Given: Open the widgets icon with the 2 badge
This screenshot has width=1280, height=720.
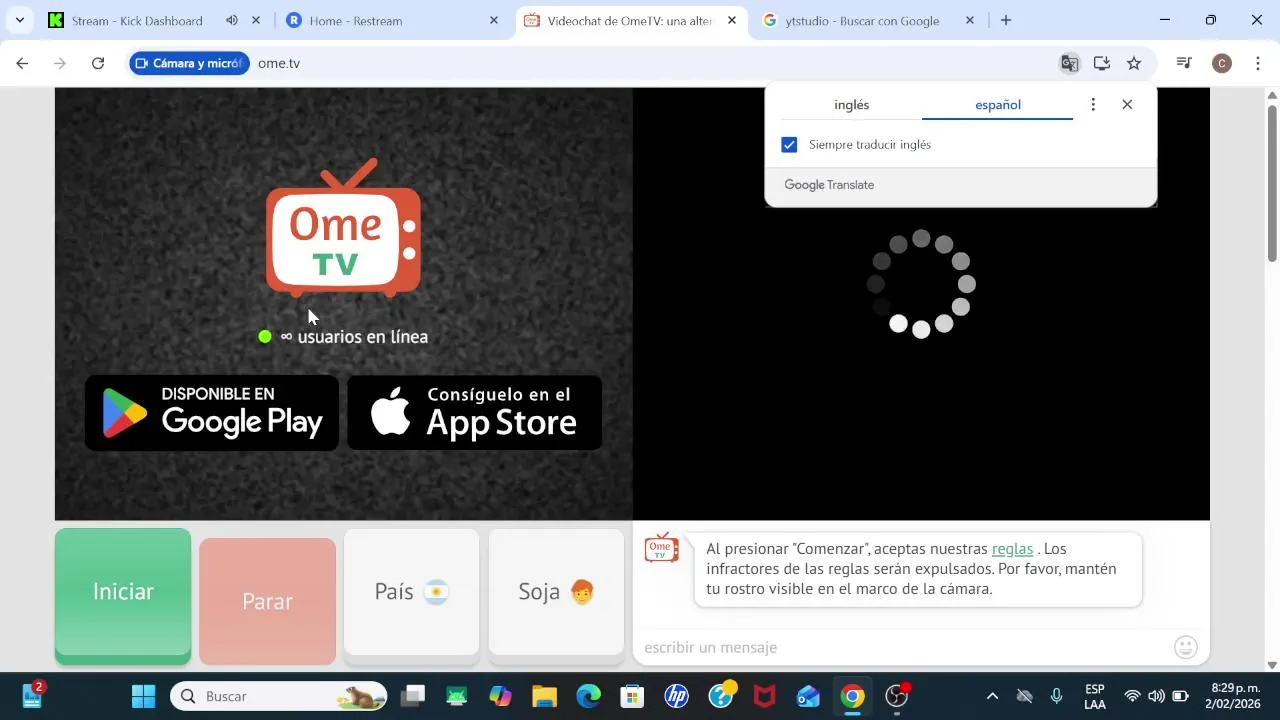Looking at the screenshot, I should coord(32,695).
